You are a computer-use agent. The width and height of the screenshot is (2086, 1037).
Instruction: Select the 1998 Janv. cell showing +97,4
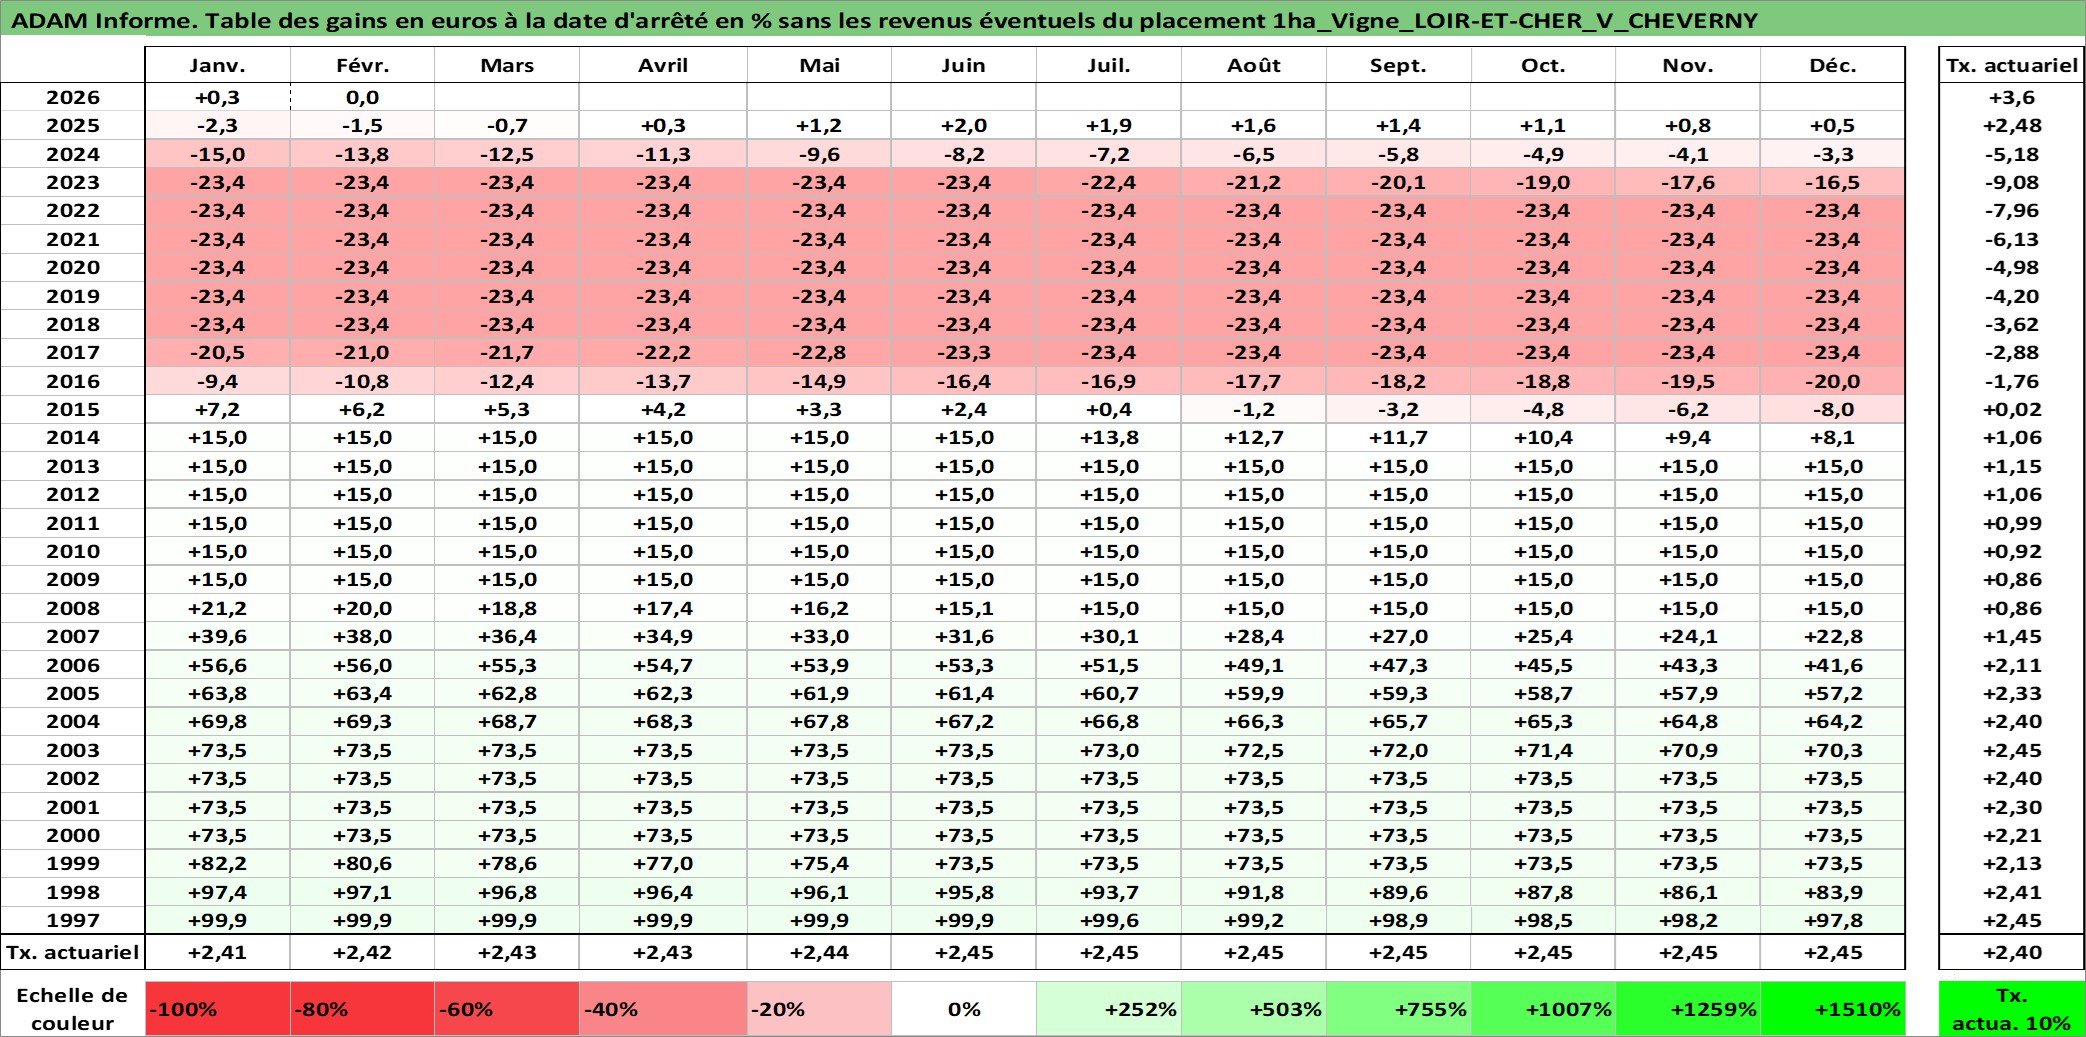[x=218, y=892]
